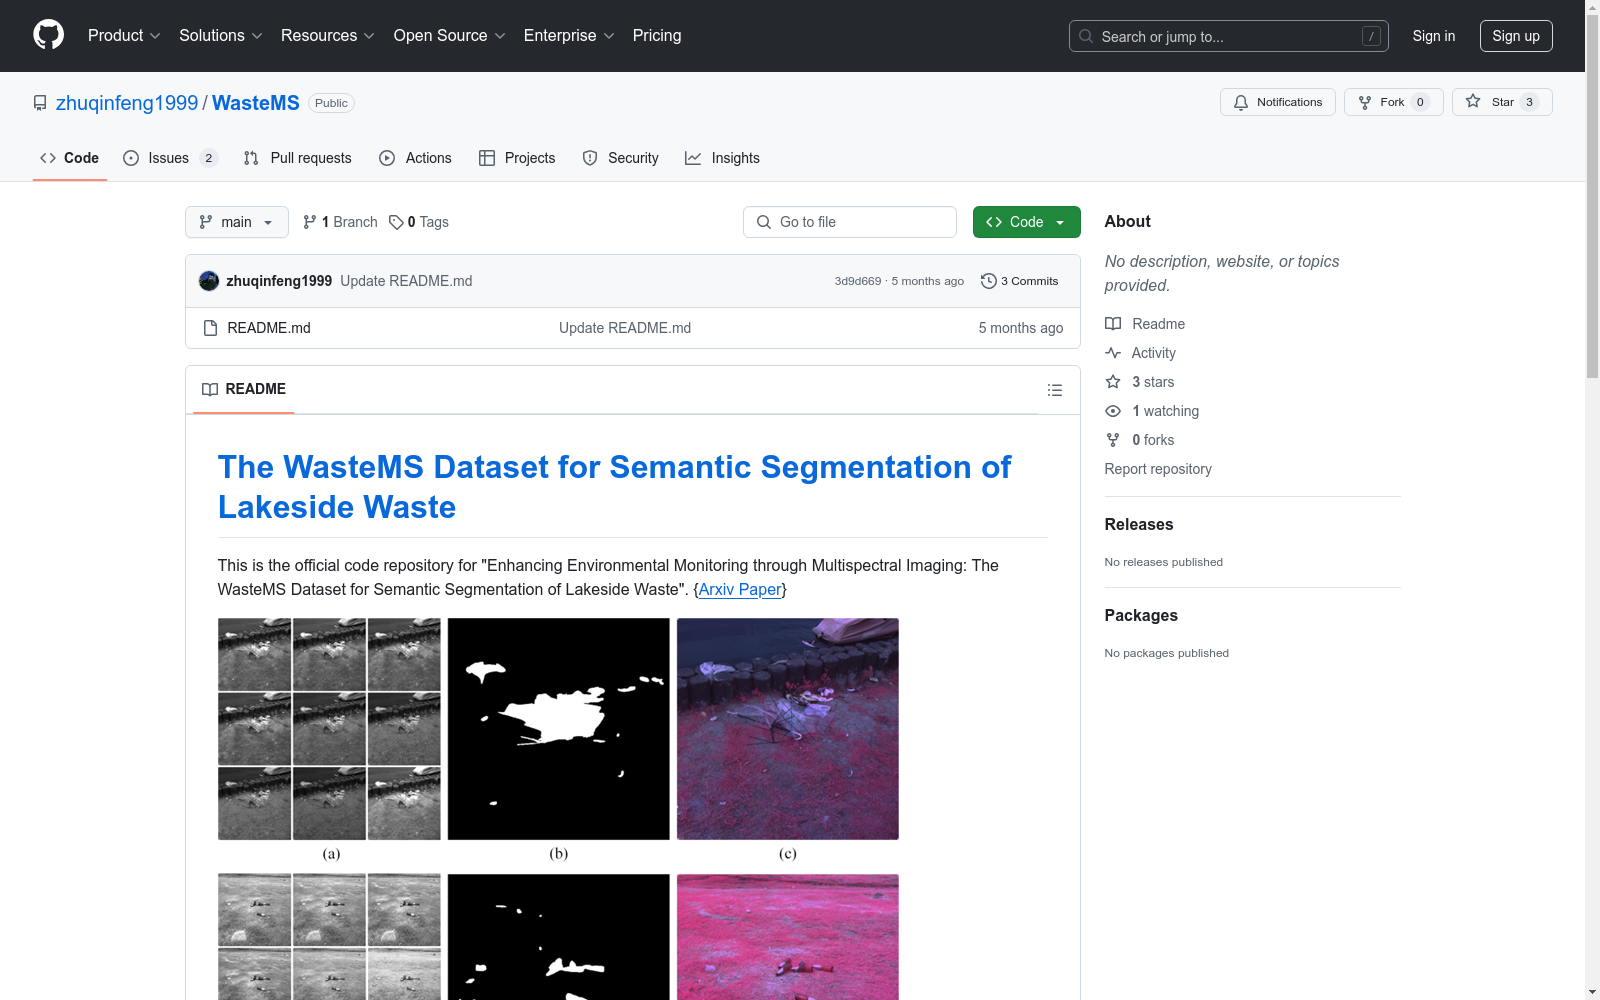The image size is (1600, 1000).
Task: Expand the Solutions dropdown
Action: tap(221, 35)
